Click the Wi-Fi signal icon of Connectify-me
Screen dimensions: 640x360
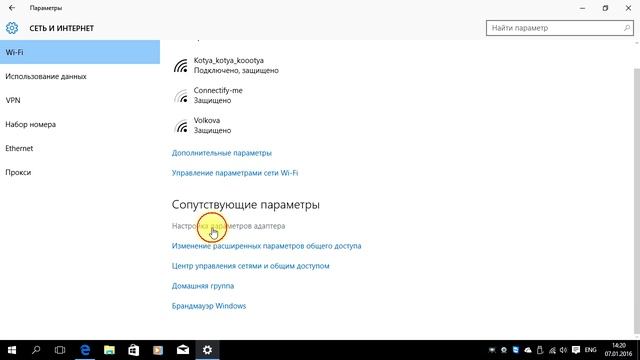(x=181, y=96)
